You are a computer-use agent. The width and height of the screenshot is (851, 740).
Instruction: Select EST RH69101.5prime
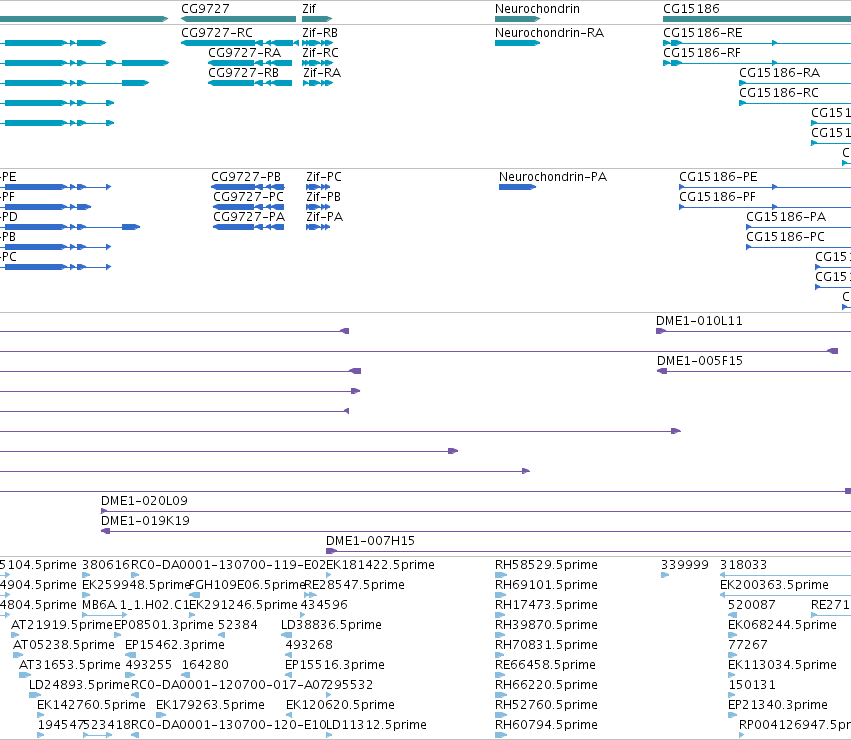point(546,585)
